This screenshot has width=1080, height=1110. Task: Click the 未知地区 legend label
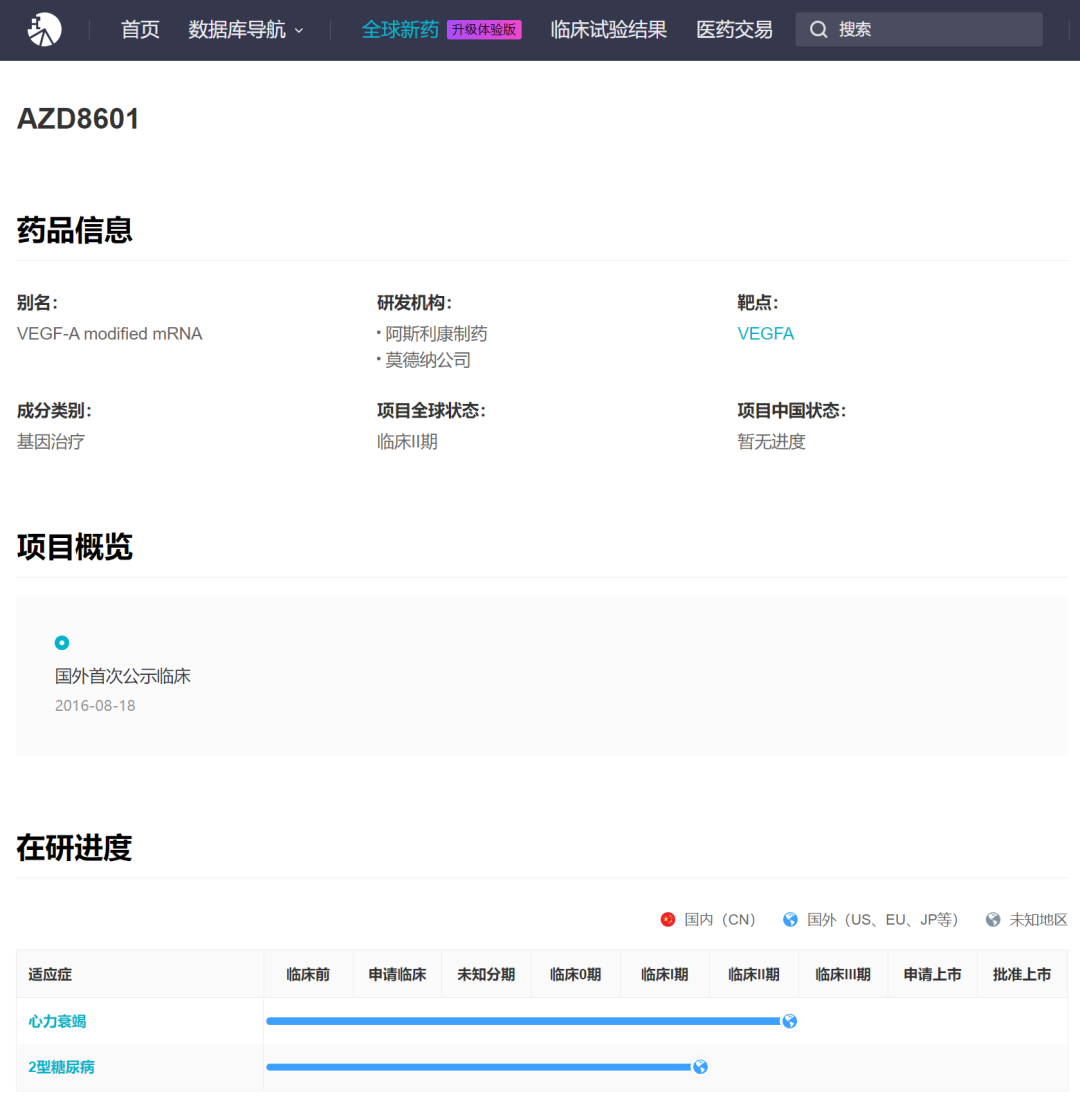click(1038, 919)
